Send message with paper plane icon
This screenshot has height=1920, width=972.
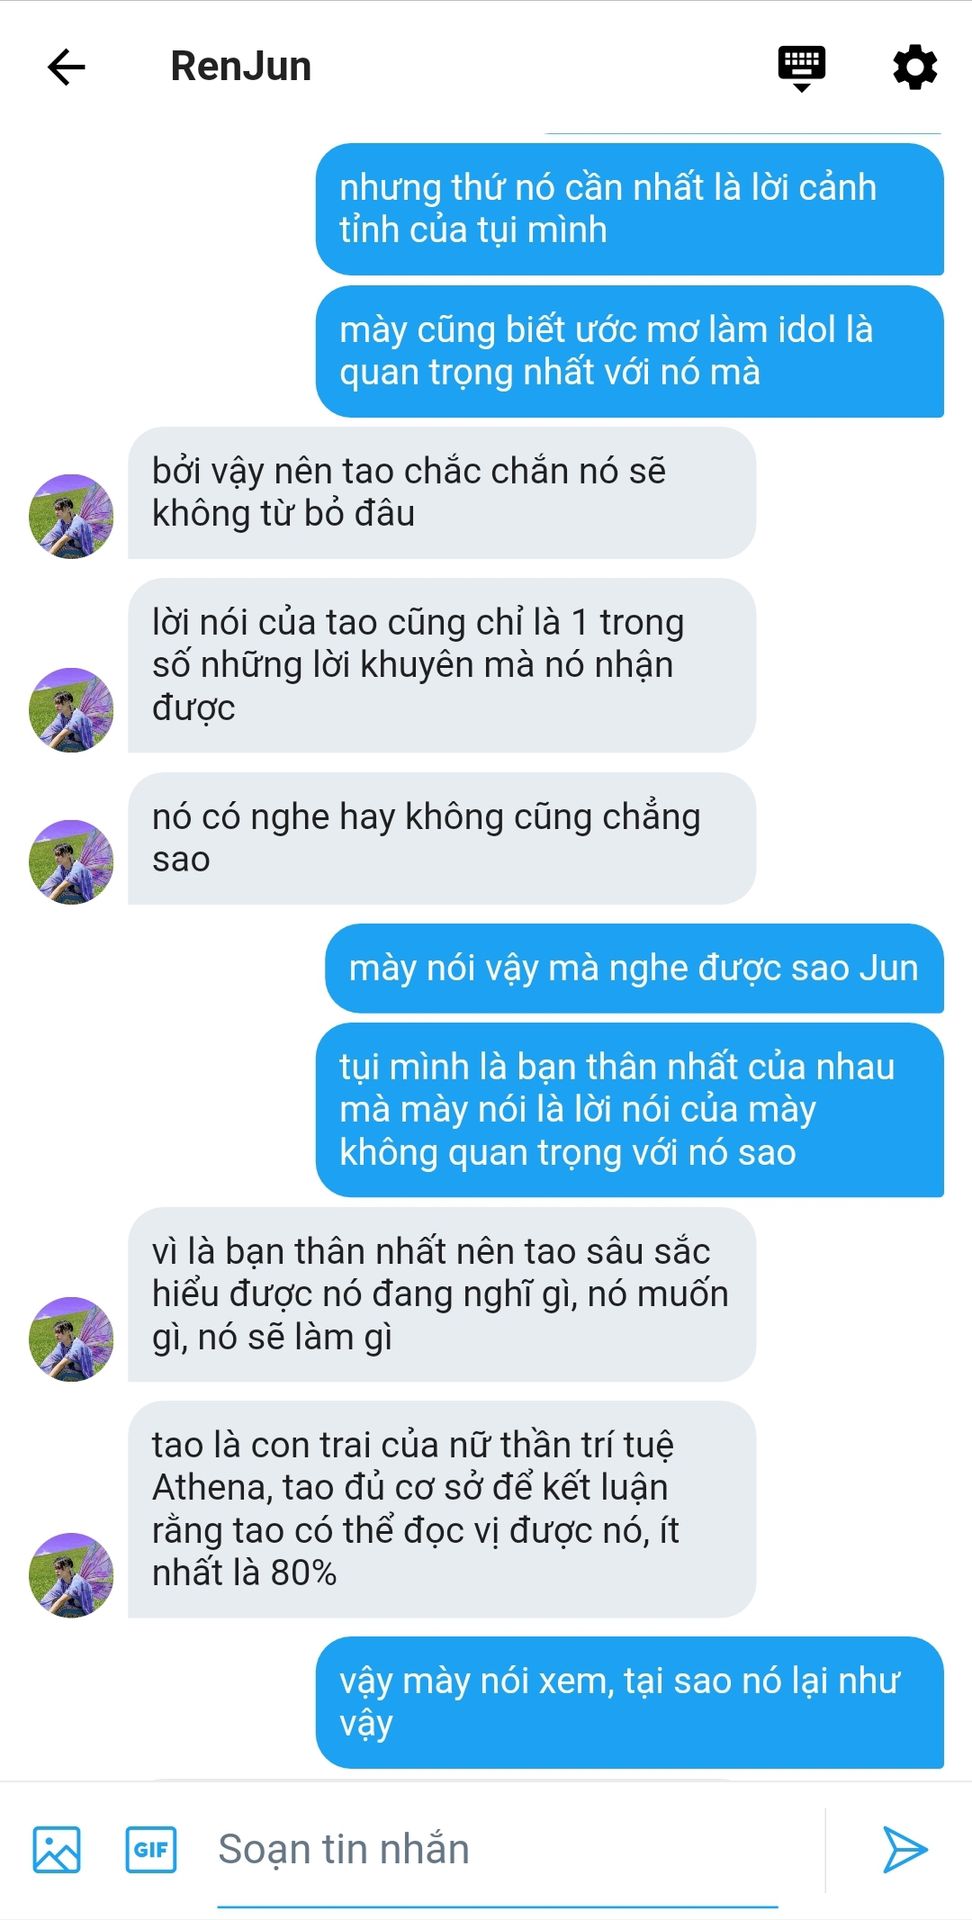tap(905, 1849)
